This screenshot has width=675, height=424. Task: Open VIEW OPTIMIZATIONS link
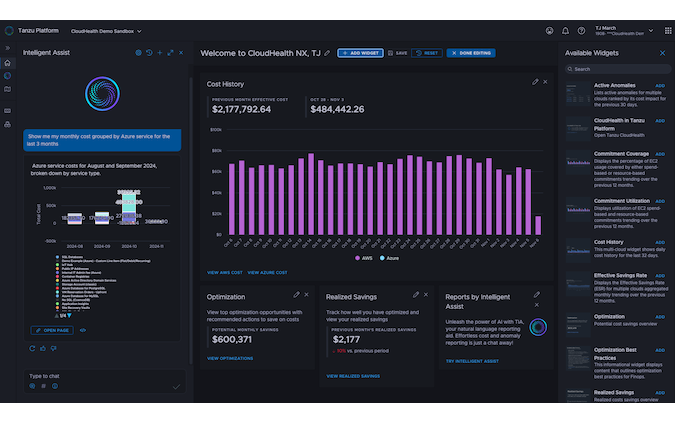point(230,358)
